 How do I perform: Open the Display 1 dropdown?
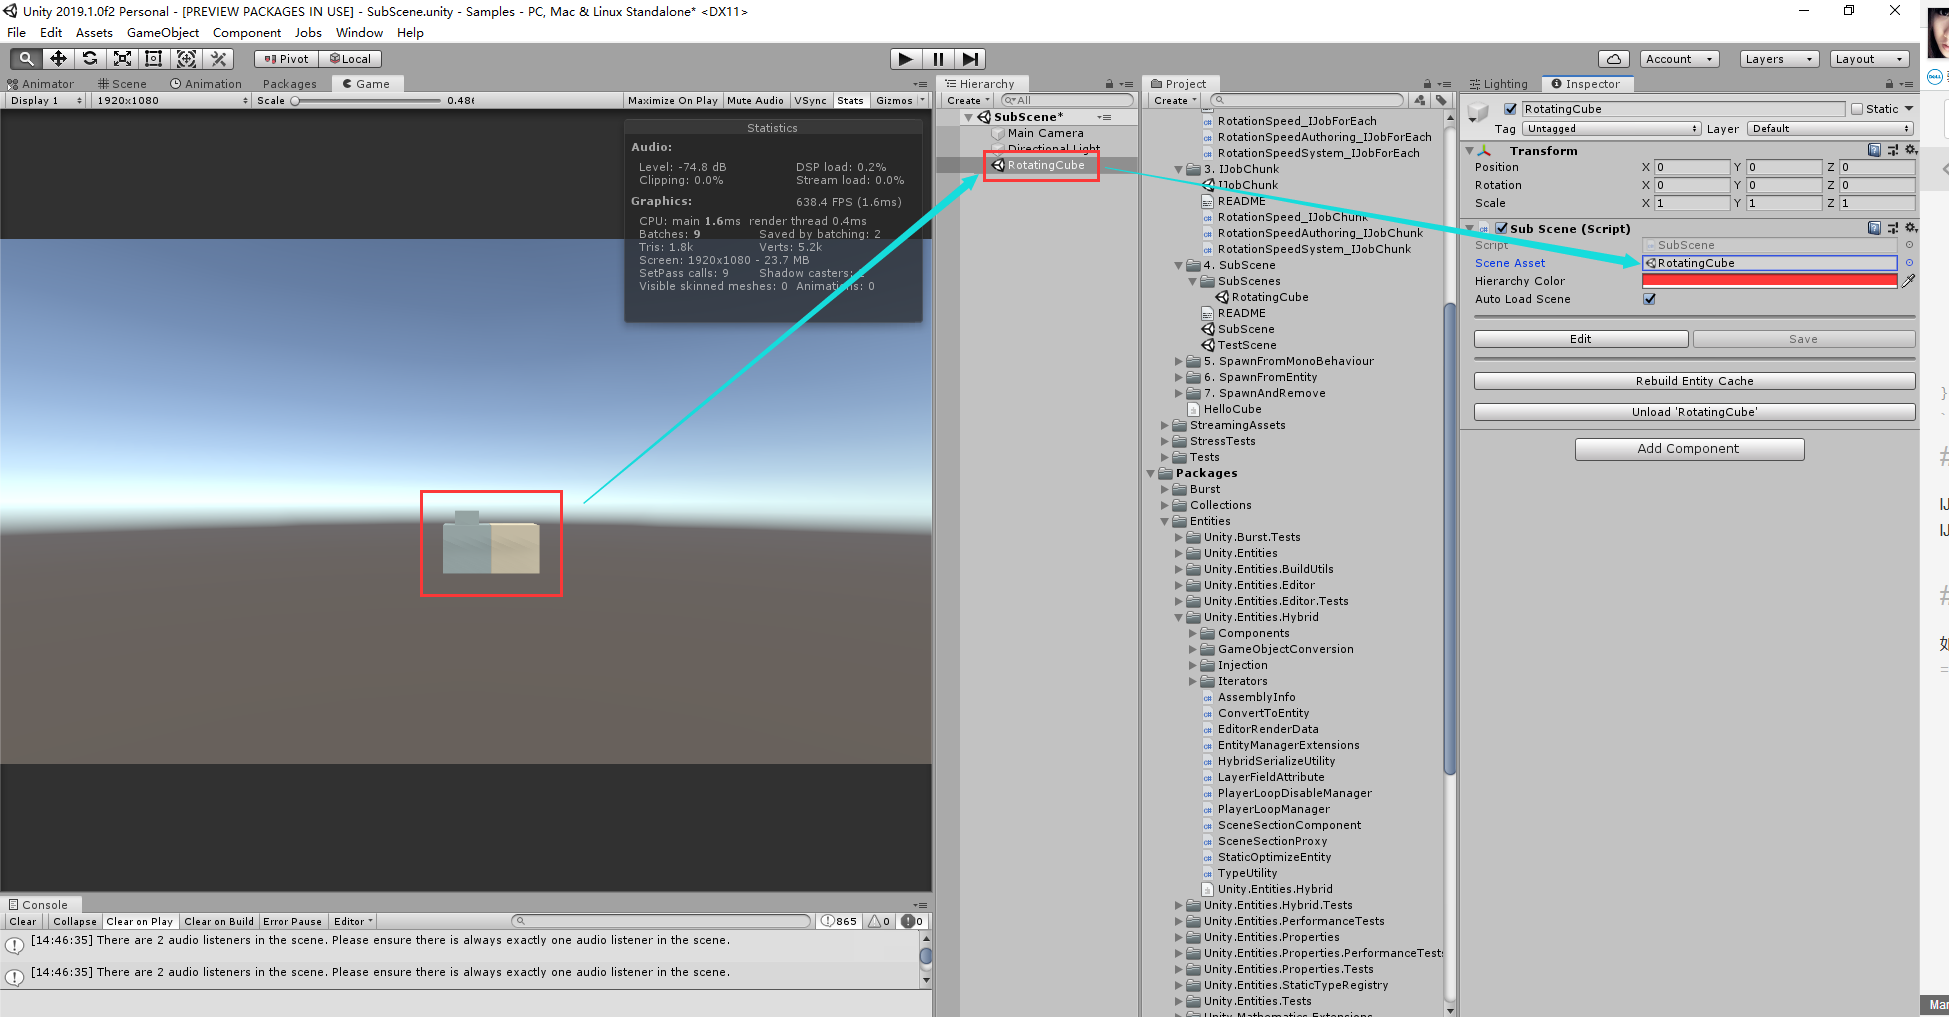click(45, 100)
